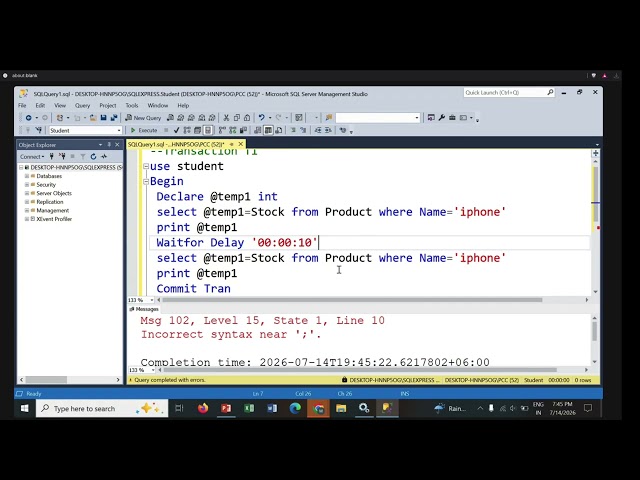640x480 pixels.
Task: Comment out selected lines icon
Action: pos(293,130)
